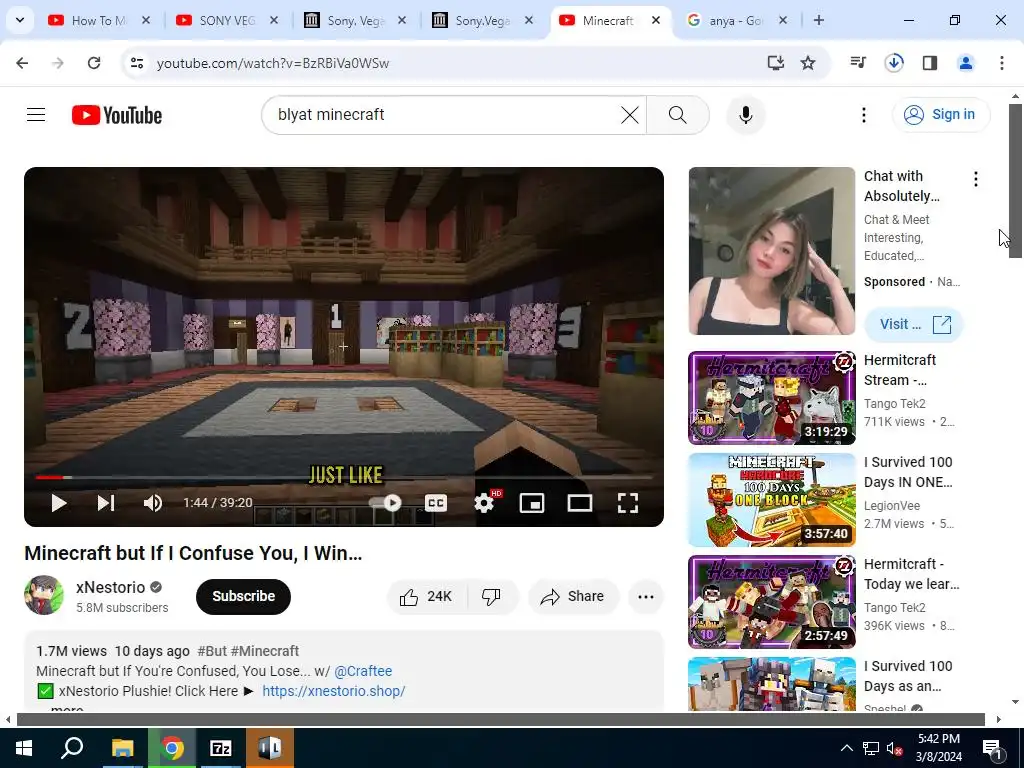Open Chrome downloads icon
Viewport: 1024px width, 768px height.
tap(894, 63)
